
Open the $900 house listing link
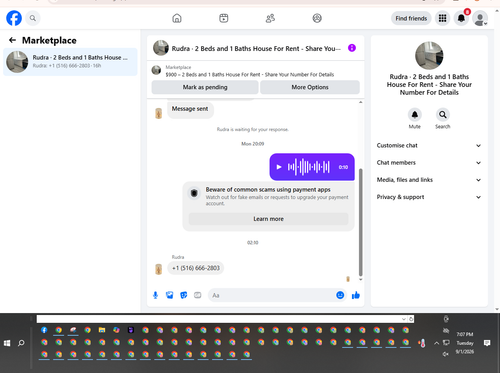tap(250, 75)
